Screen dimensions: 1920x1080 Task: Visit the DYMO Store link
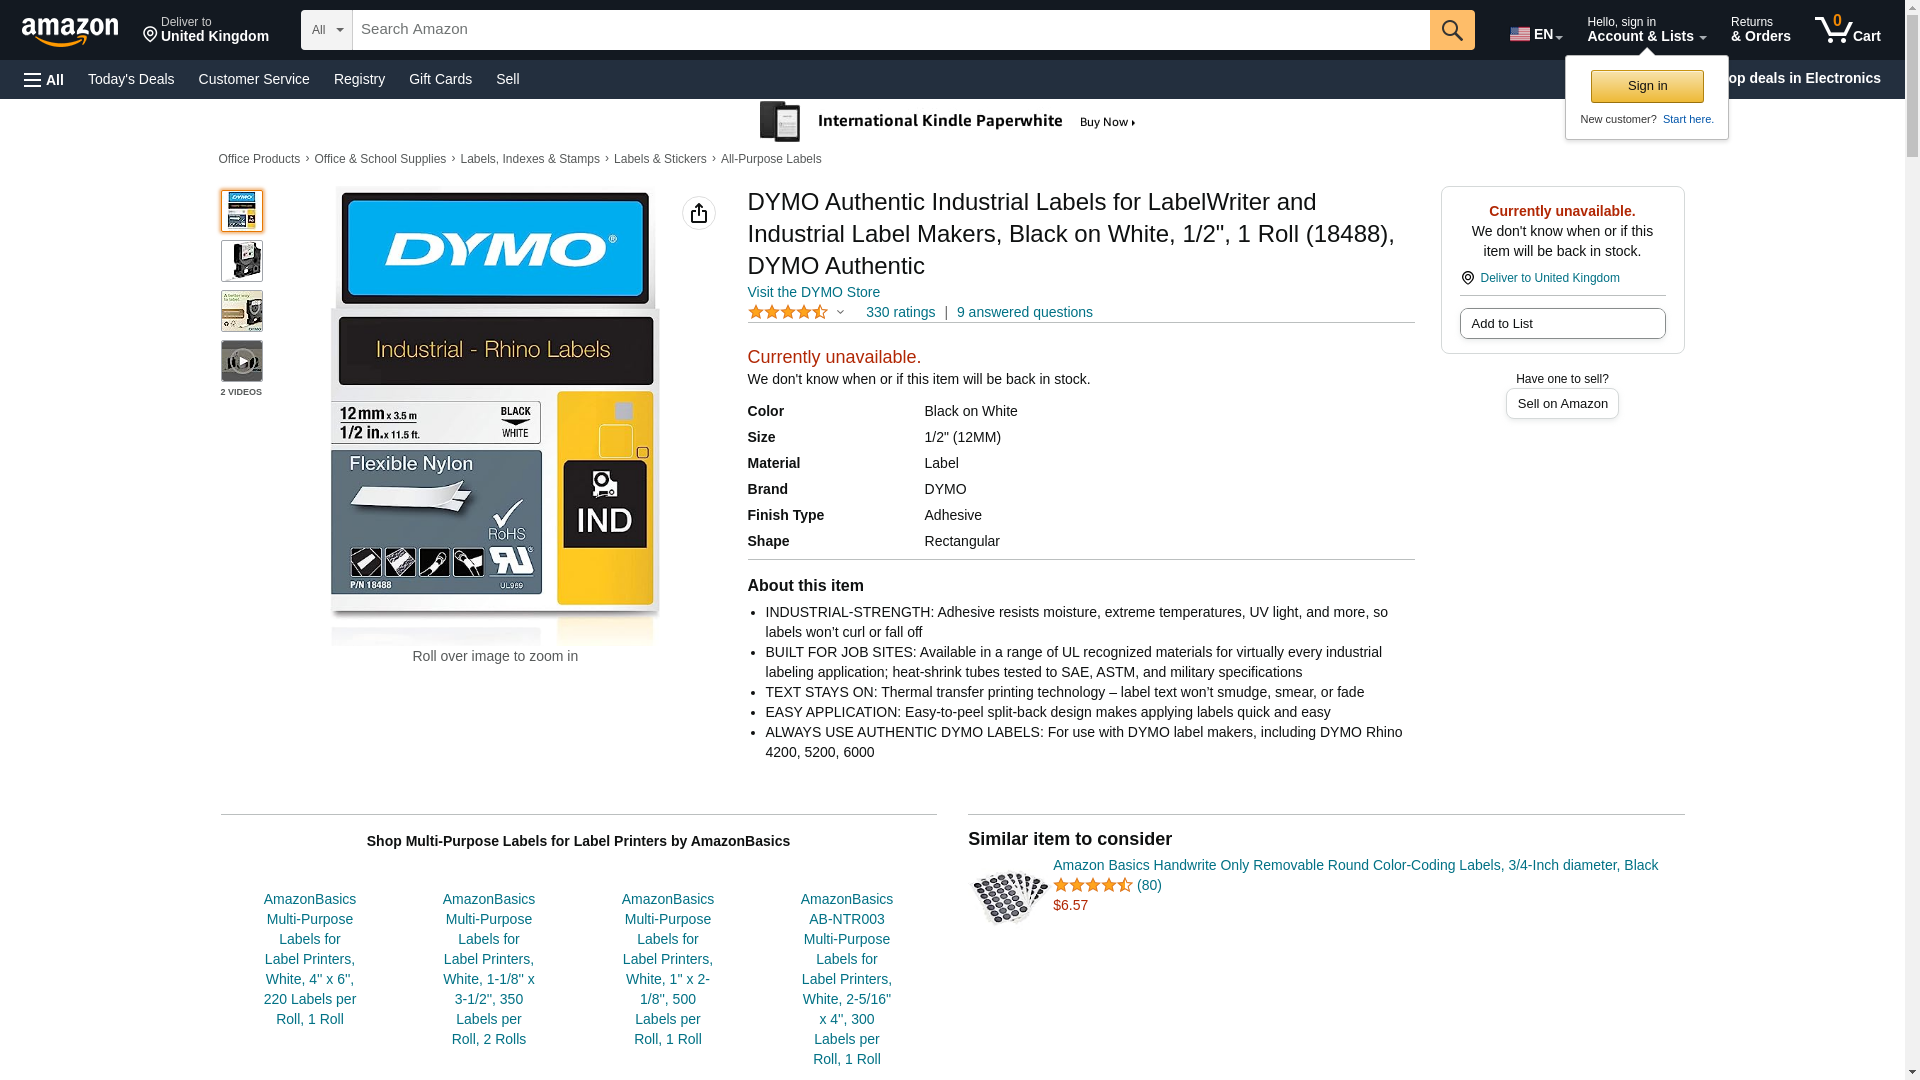click(x=813, y=292)
